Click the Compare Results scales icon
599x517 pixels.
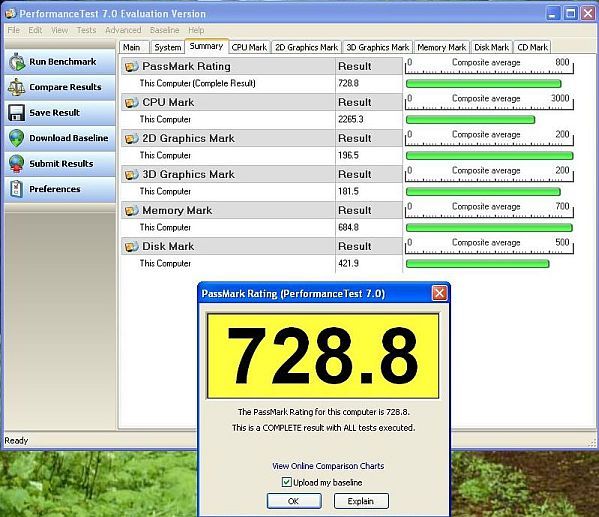point(16,87)
